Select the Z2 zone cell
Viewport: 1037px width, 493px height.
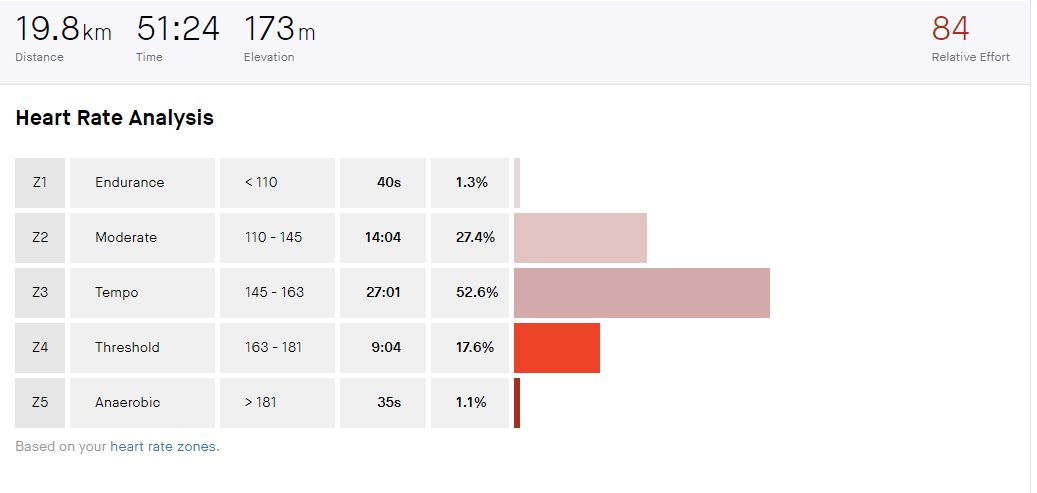(x=40, y=238)
